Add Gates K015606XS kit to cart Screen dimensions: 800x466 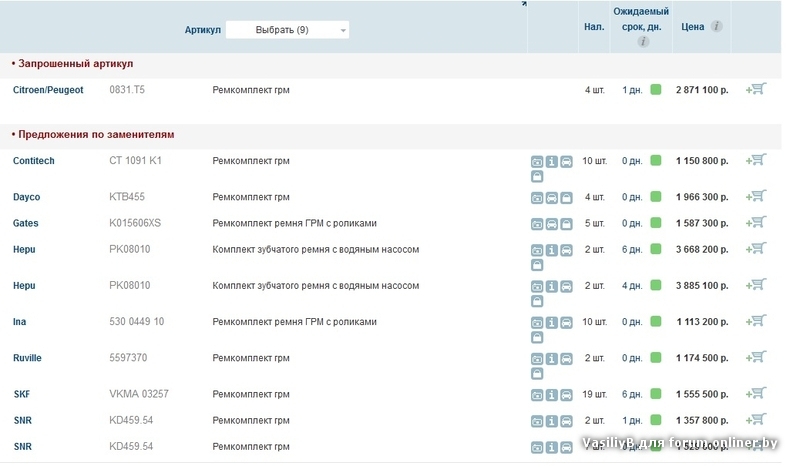coord(756,222)
